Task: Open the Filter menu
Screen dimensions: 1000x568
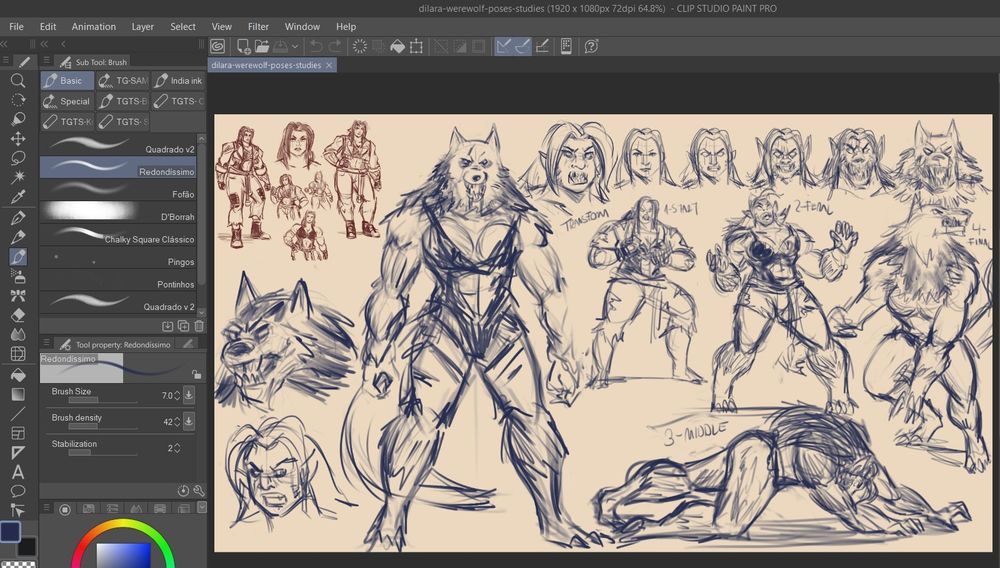Action: 258,27
